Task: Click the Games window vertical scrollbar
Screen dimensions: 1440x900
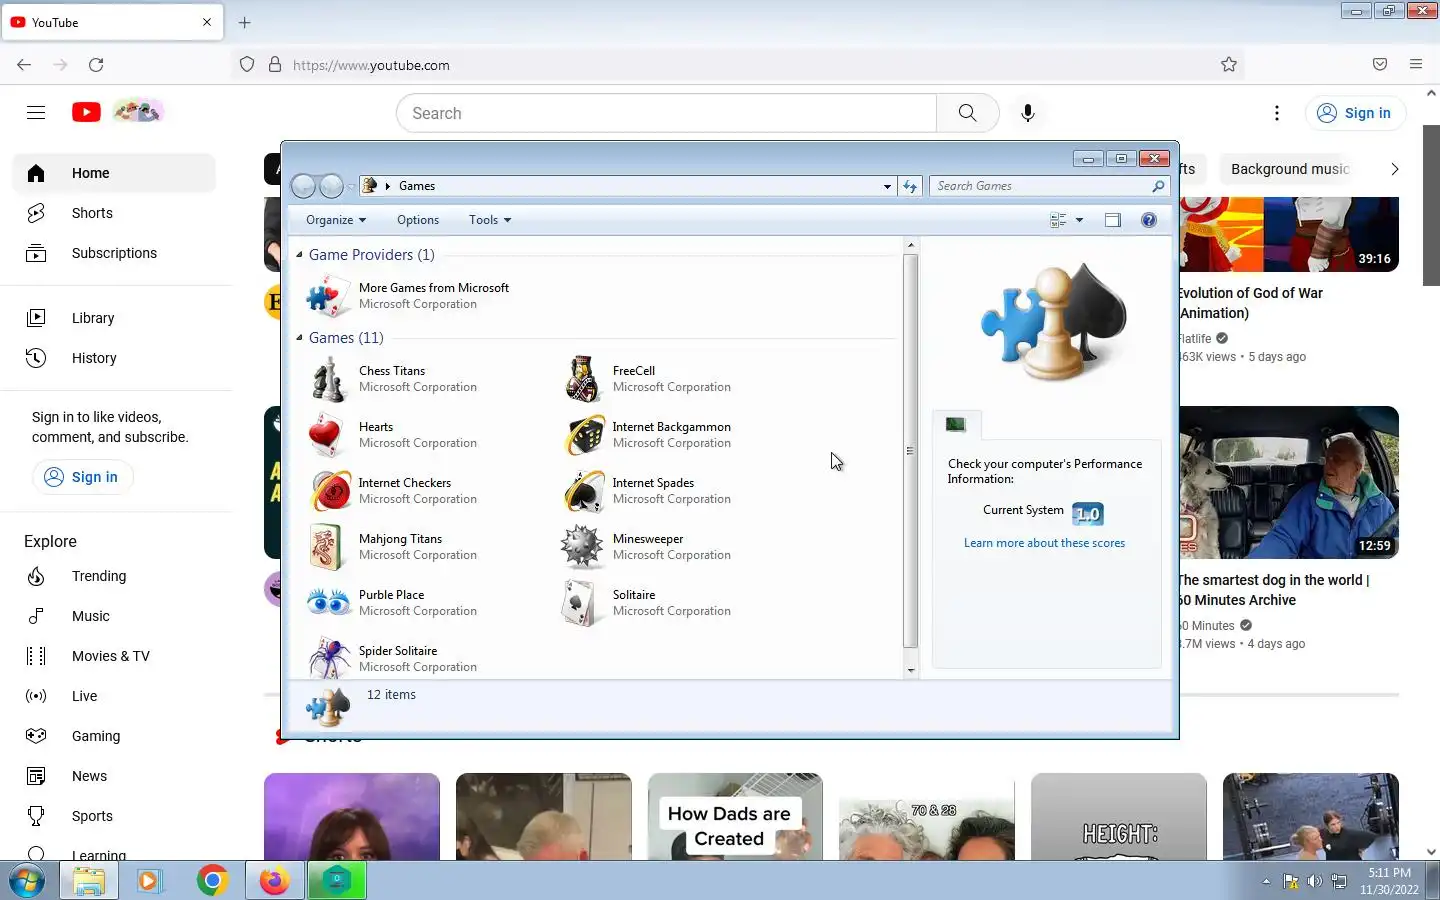Action: pyautogui.click(x=910, y=451)
